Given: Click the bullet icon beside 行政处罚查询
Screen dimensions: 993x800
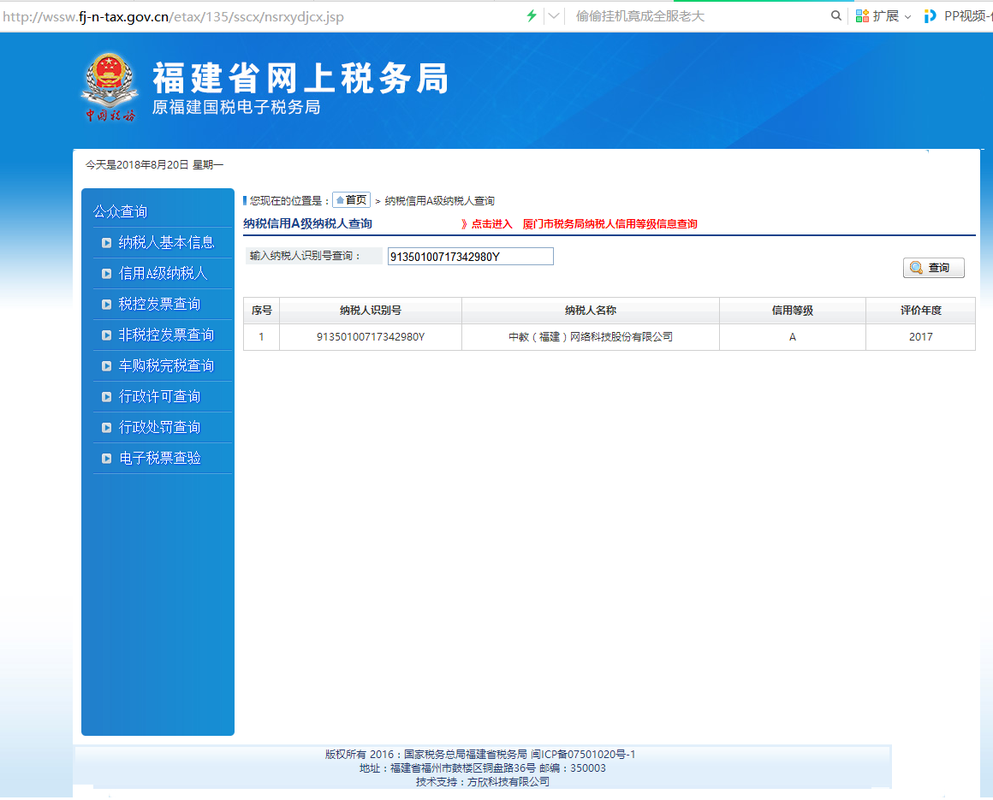Looking at the screenshot, I should [x=106, y=428].
